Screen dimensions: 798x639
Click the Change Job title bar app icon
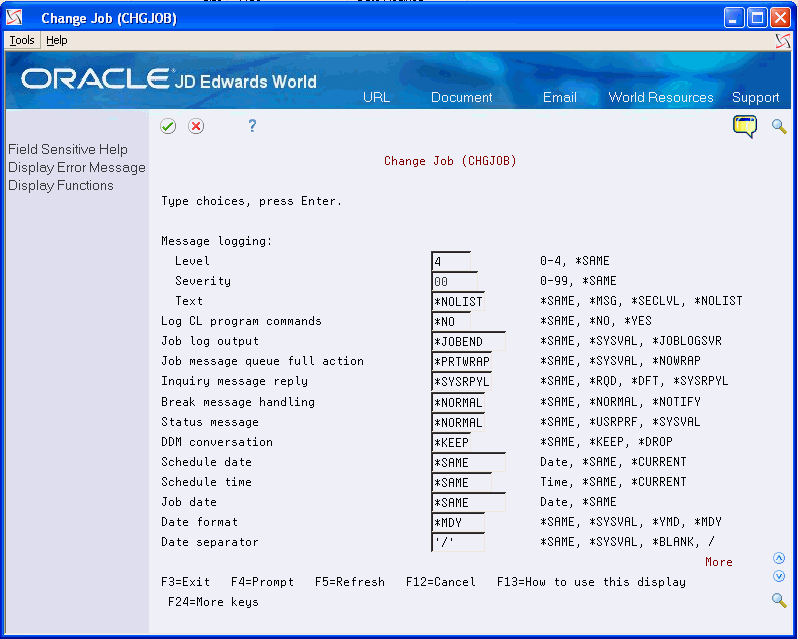tap(14, 18)
